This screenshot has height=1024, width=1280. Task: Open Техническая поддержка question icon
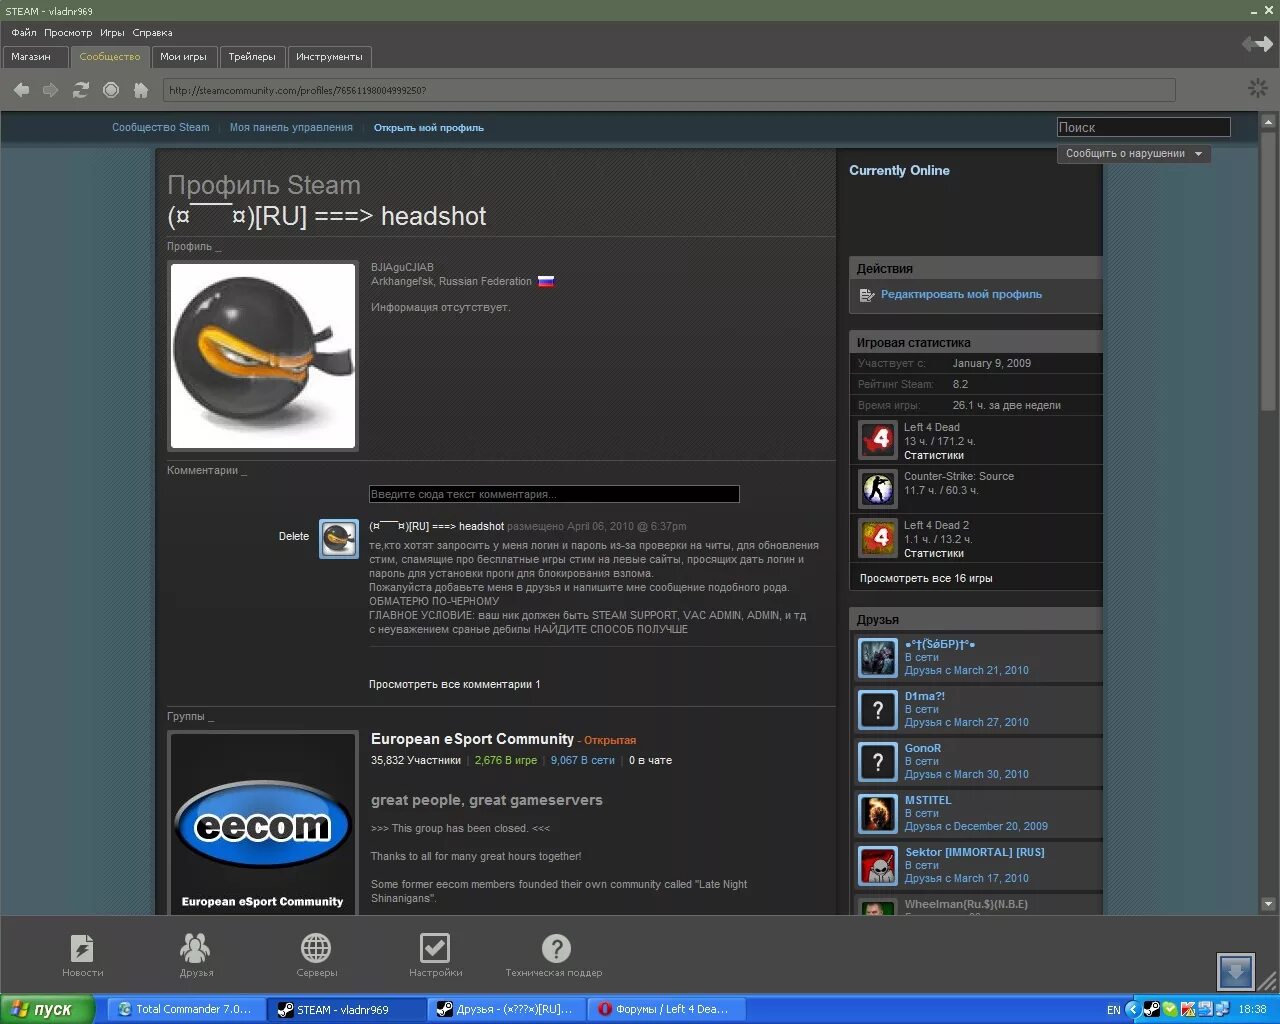click(556, 948)
